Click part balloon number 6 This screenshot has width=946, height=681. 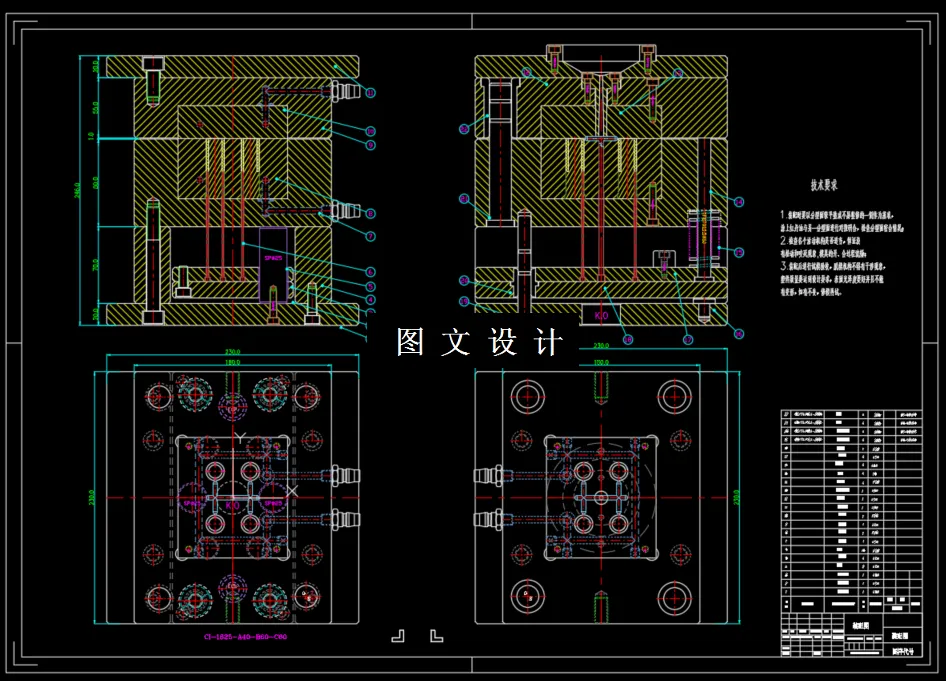pyautogui.click(x=370, y=272)
